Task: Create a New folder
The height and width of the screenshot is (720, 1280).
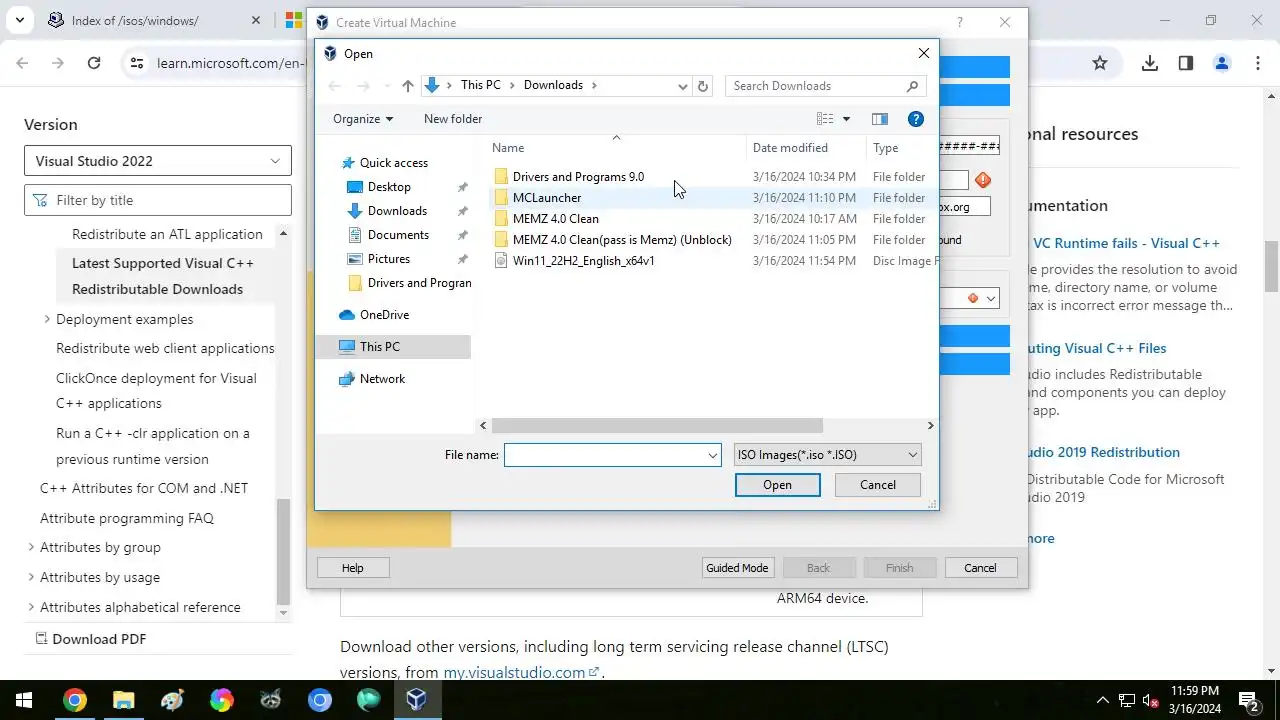Action: [453, 119]
